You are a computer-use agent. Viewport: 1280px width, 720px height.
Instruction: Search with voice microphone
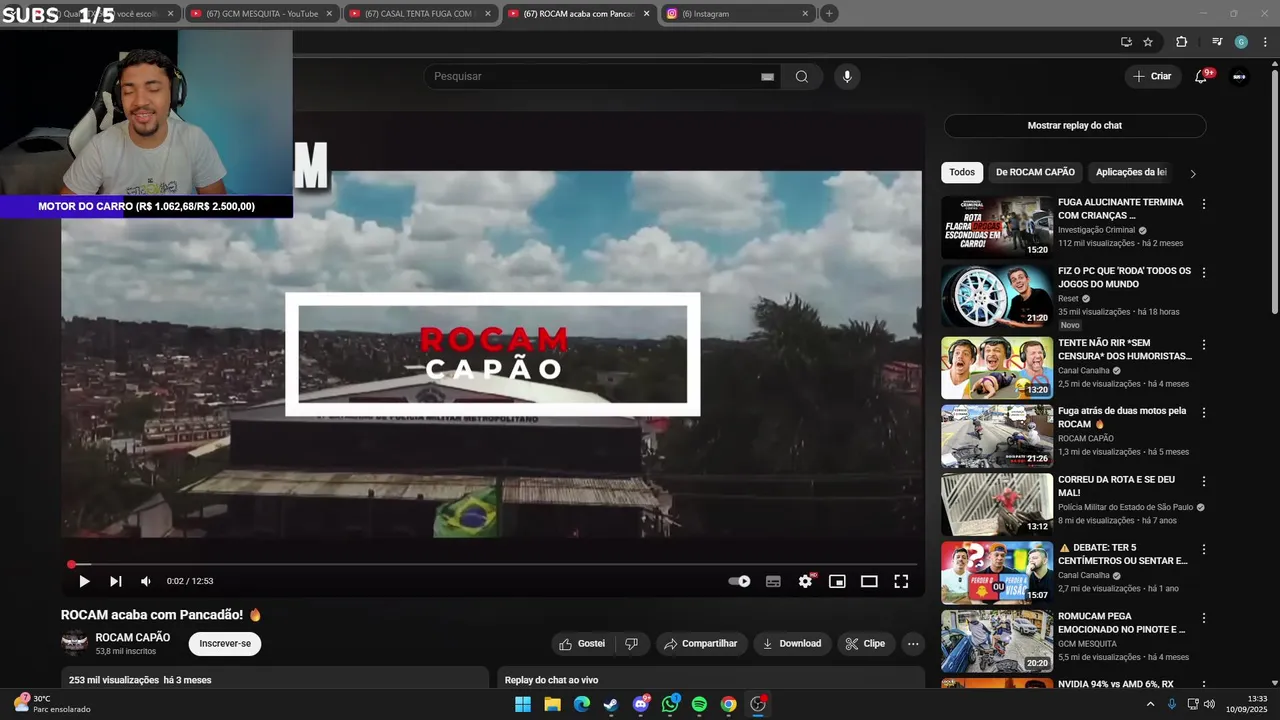click(x=847, y=77)
